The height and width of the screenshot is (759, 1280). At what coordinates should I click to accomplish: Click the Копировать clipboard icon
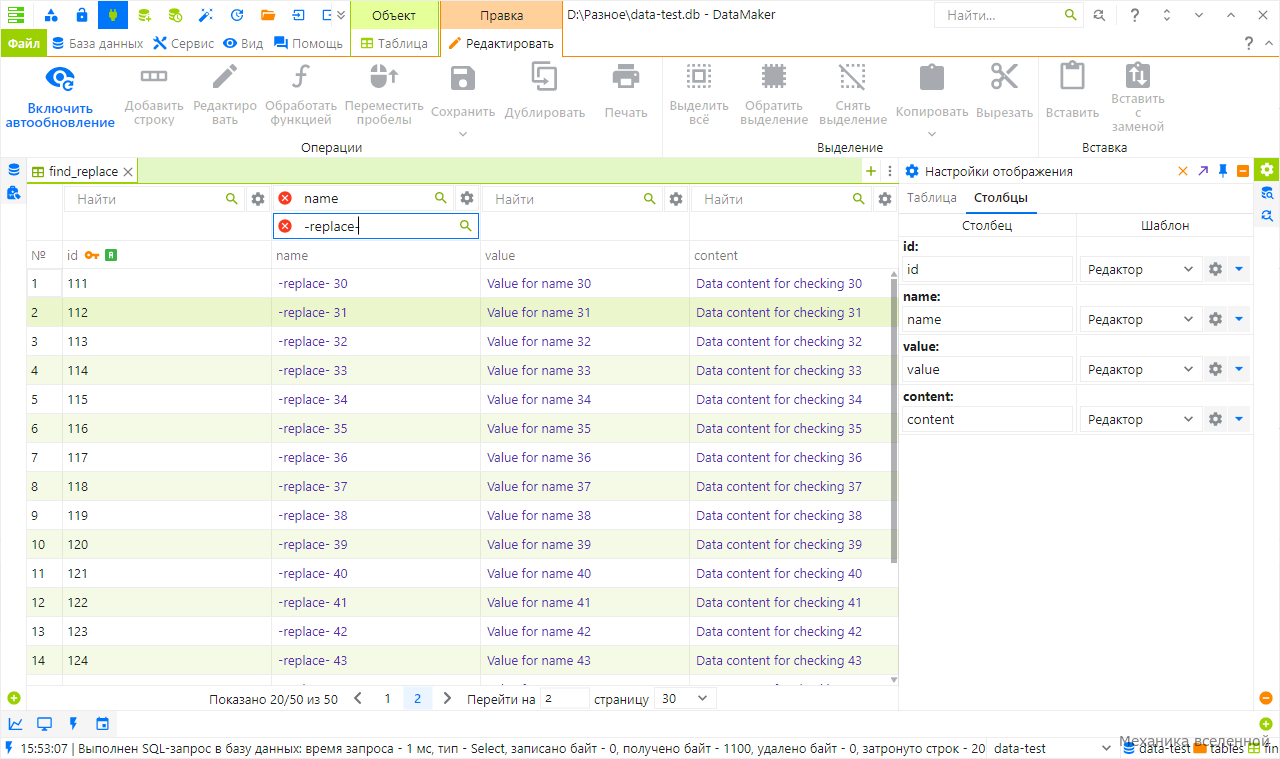pyautogui.click(x=932, y=78)
